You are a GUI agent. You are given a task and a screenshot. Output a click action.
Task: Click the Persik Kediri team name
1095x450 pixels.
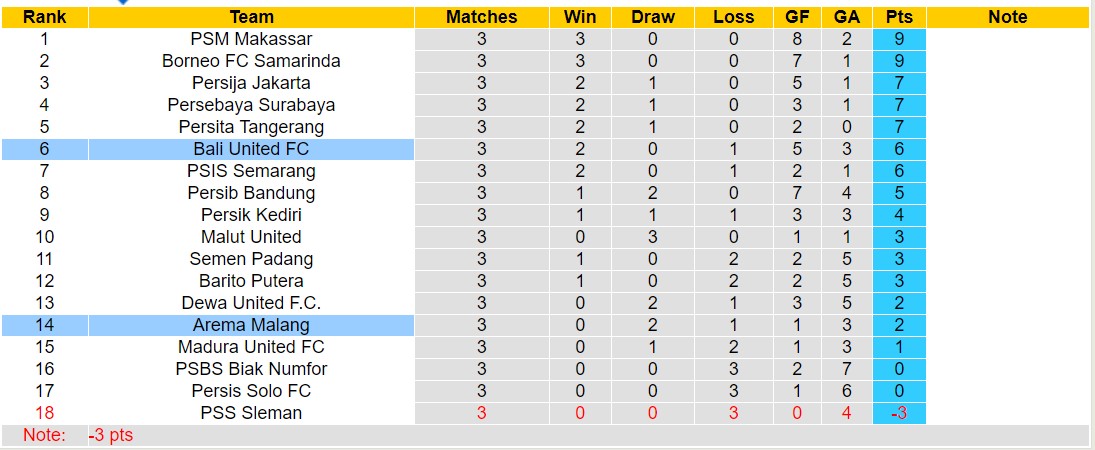click(x=251, y=215)
